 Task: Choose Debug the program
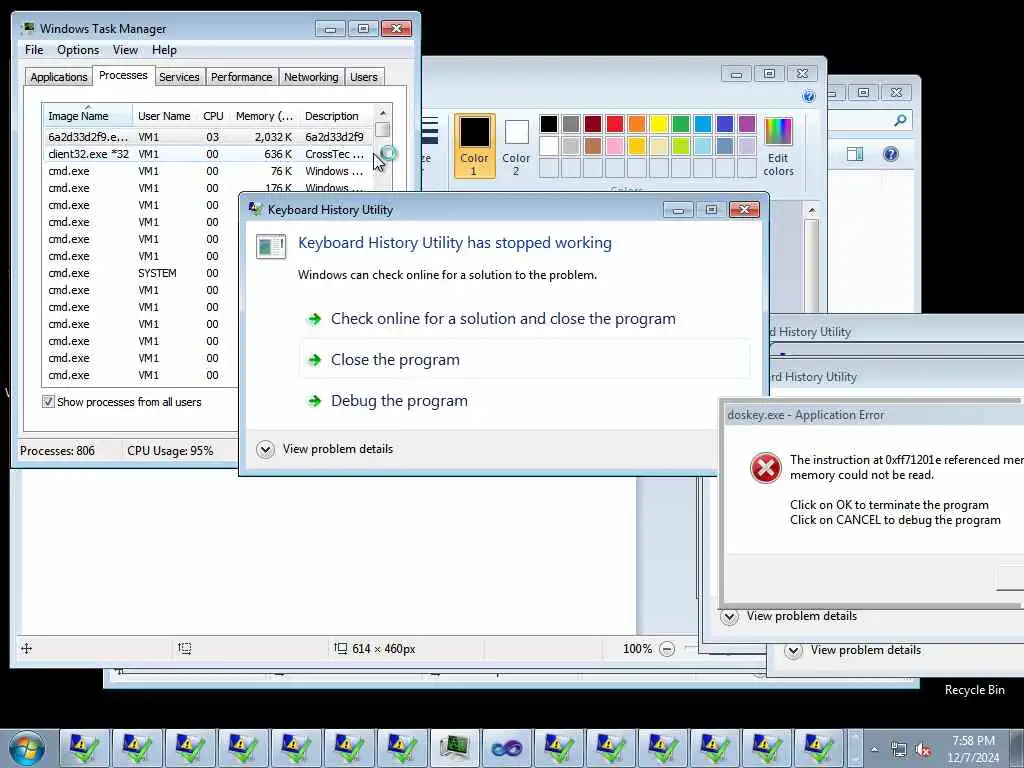tap(524, 401)
